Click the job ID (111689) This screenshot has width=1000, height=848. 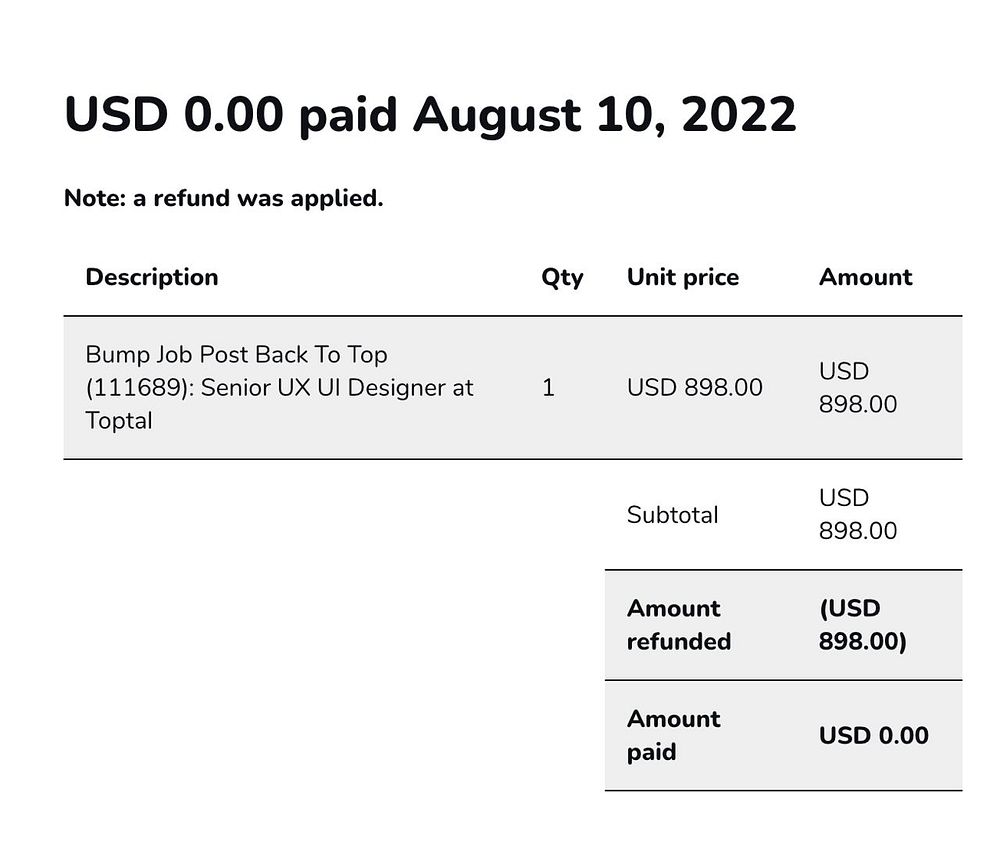click(x=137, y=387)
